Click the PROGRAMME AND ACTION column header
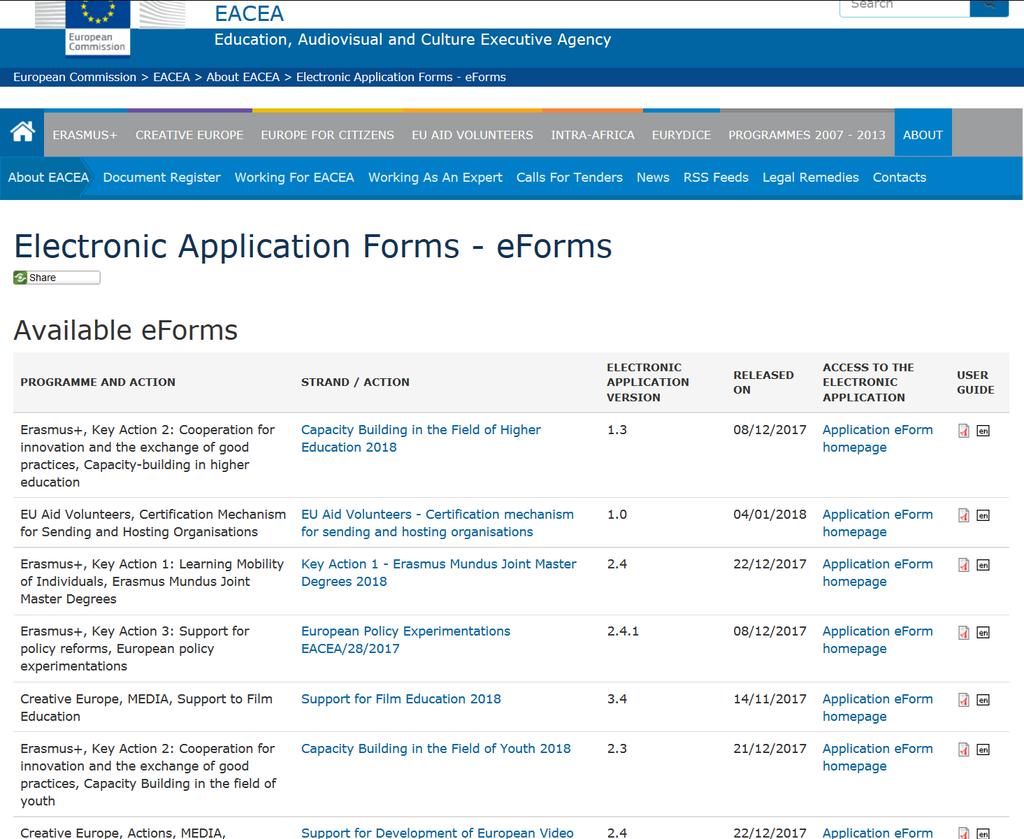The image size is (1024, 839). [98, 382]
